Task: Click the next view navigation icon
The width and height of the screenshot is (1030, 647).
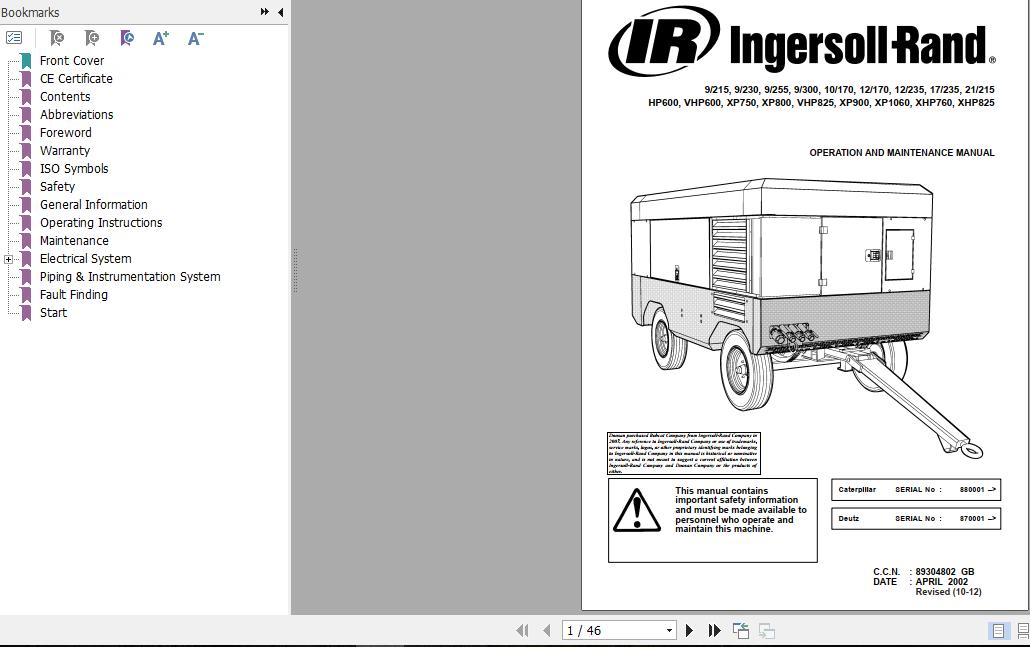Action: pos(767,631)
